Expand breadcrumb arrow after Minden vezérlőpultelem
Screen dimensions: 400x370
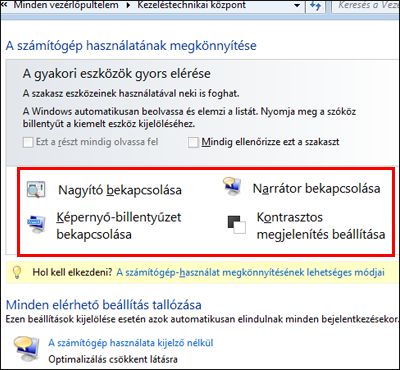pos(129,5)
